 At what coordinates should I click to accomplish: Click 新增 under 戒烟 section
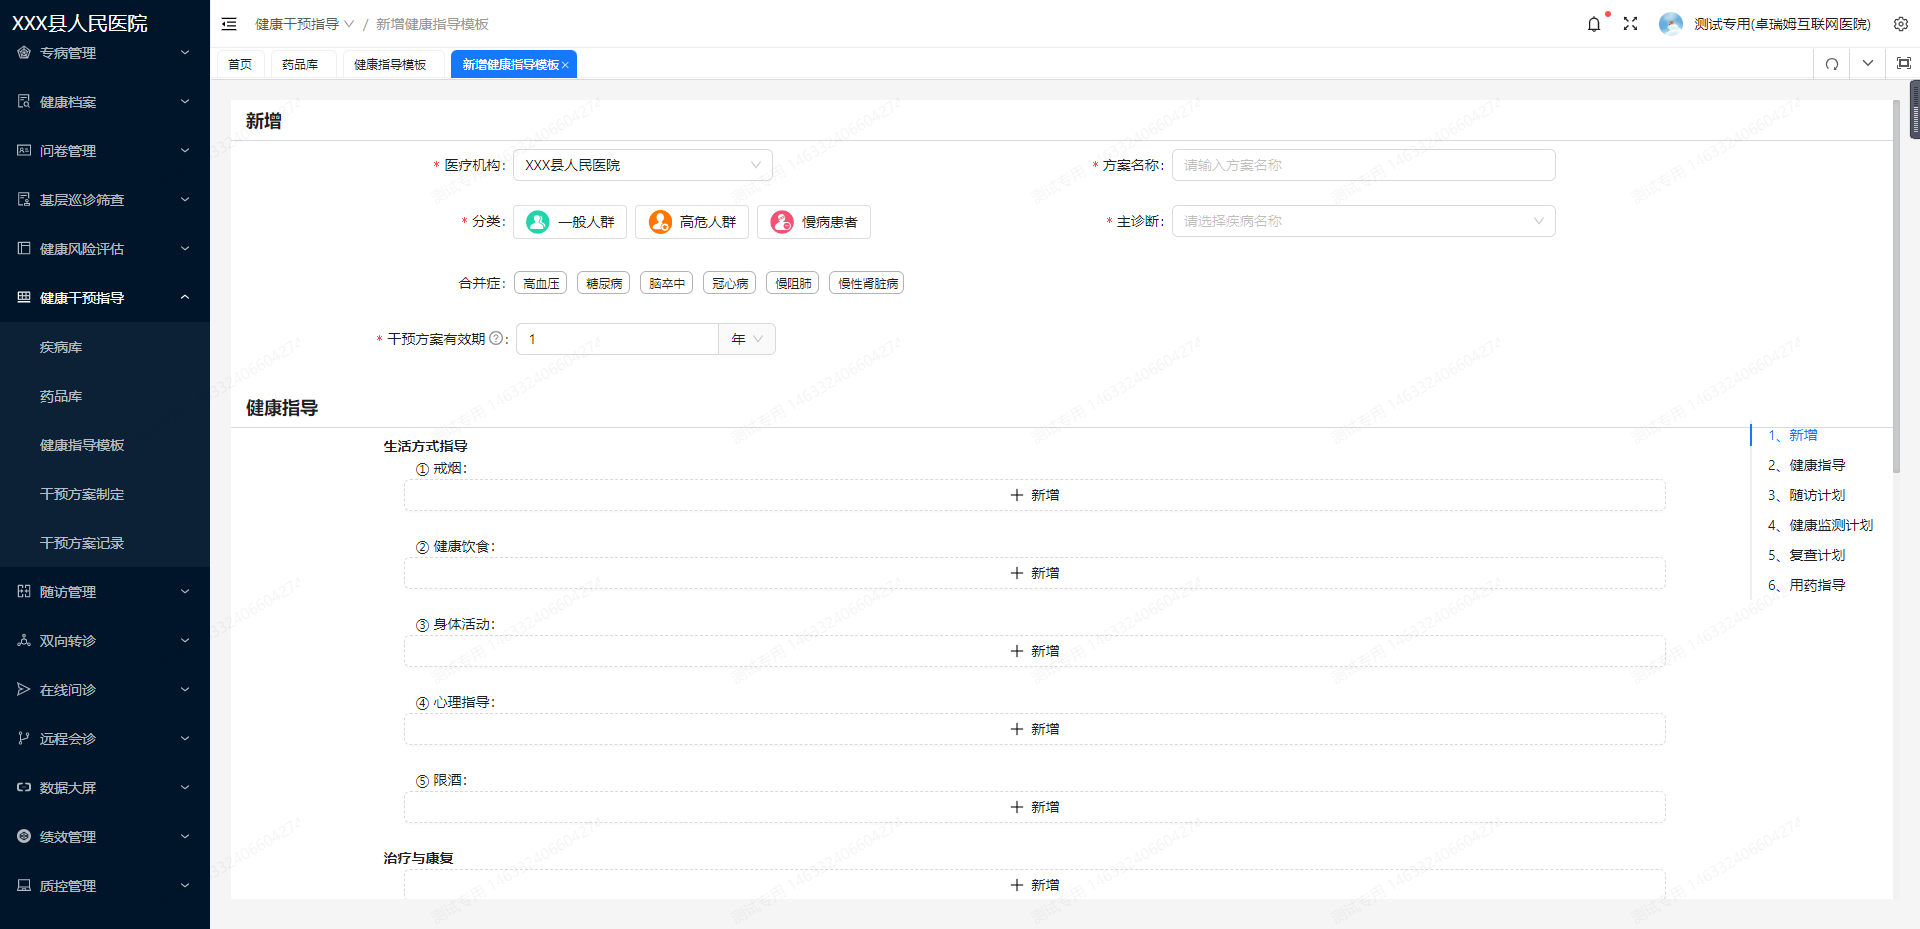1034,495
